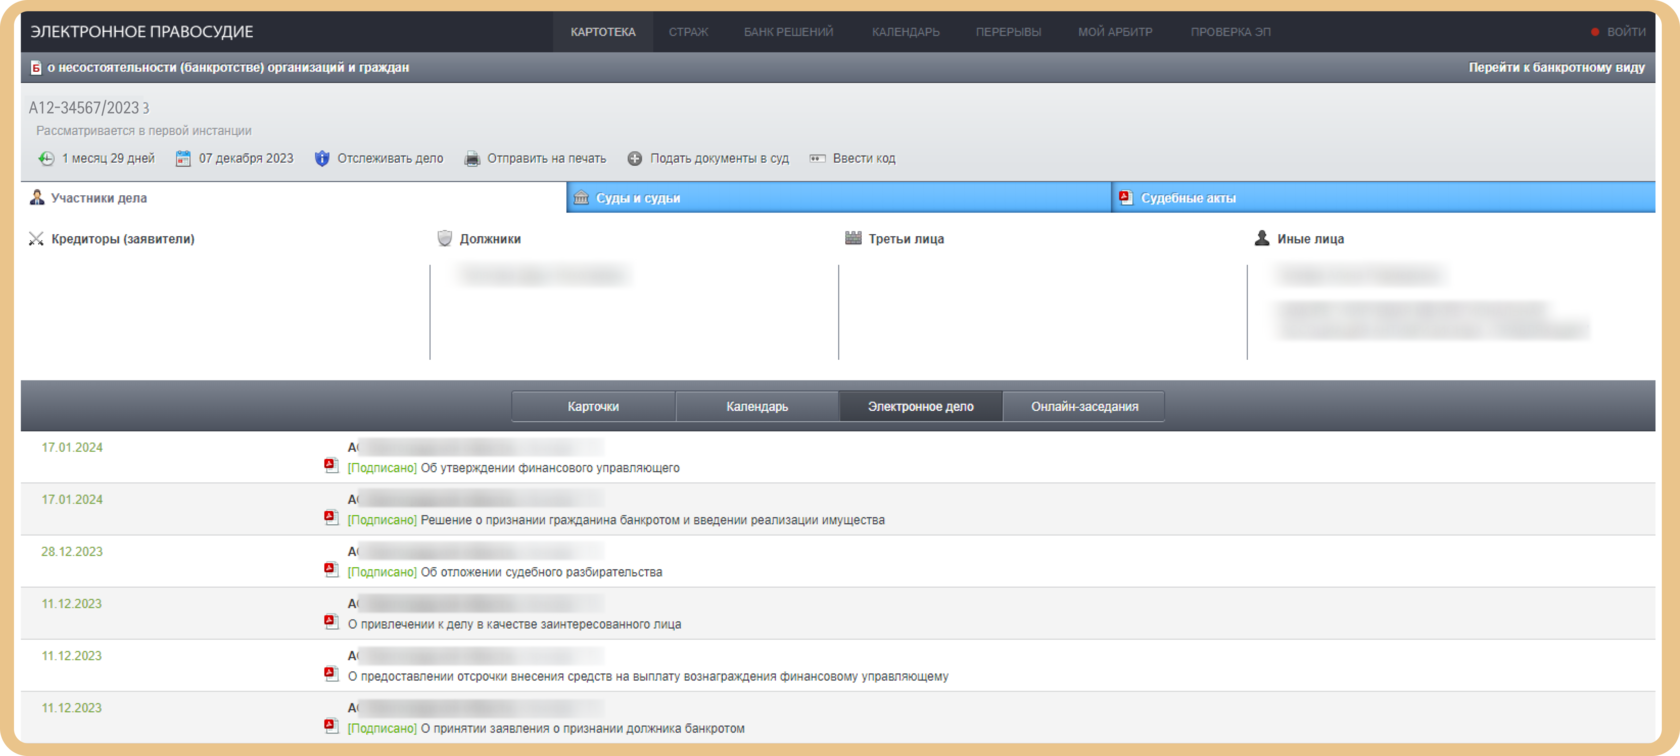
Task: Click the courthouse icon in Суды и судьи
Action: pyautogui.click(x=581, y=198)
